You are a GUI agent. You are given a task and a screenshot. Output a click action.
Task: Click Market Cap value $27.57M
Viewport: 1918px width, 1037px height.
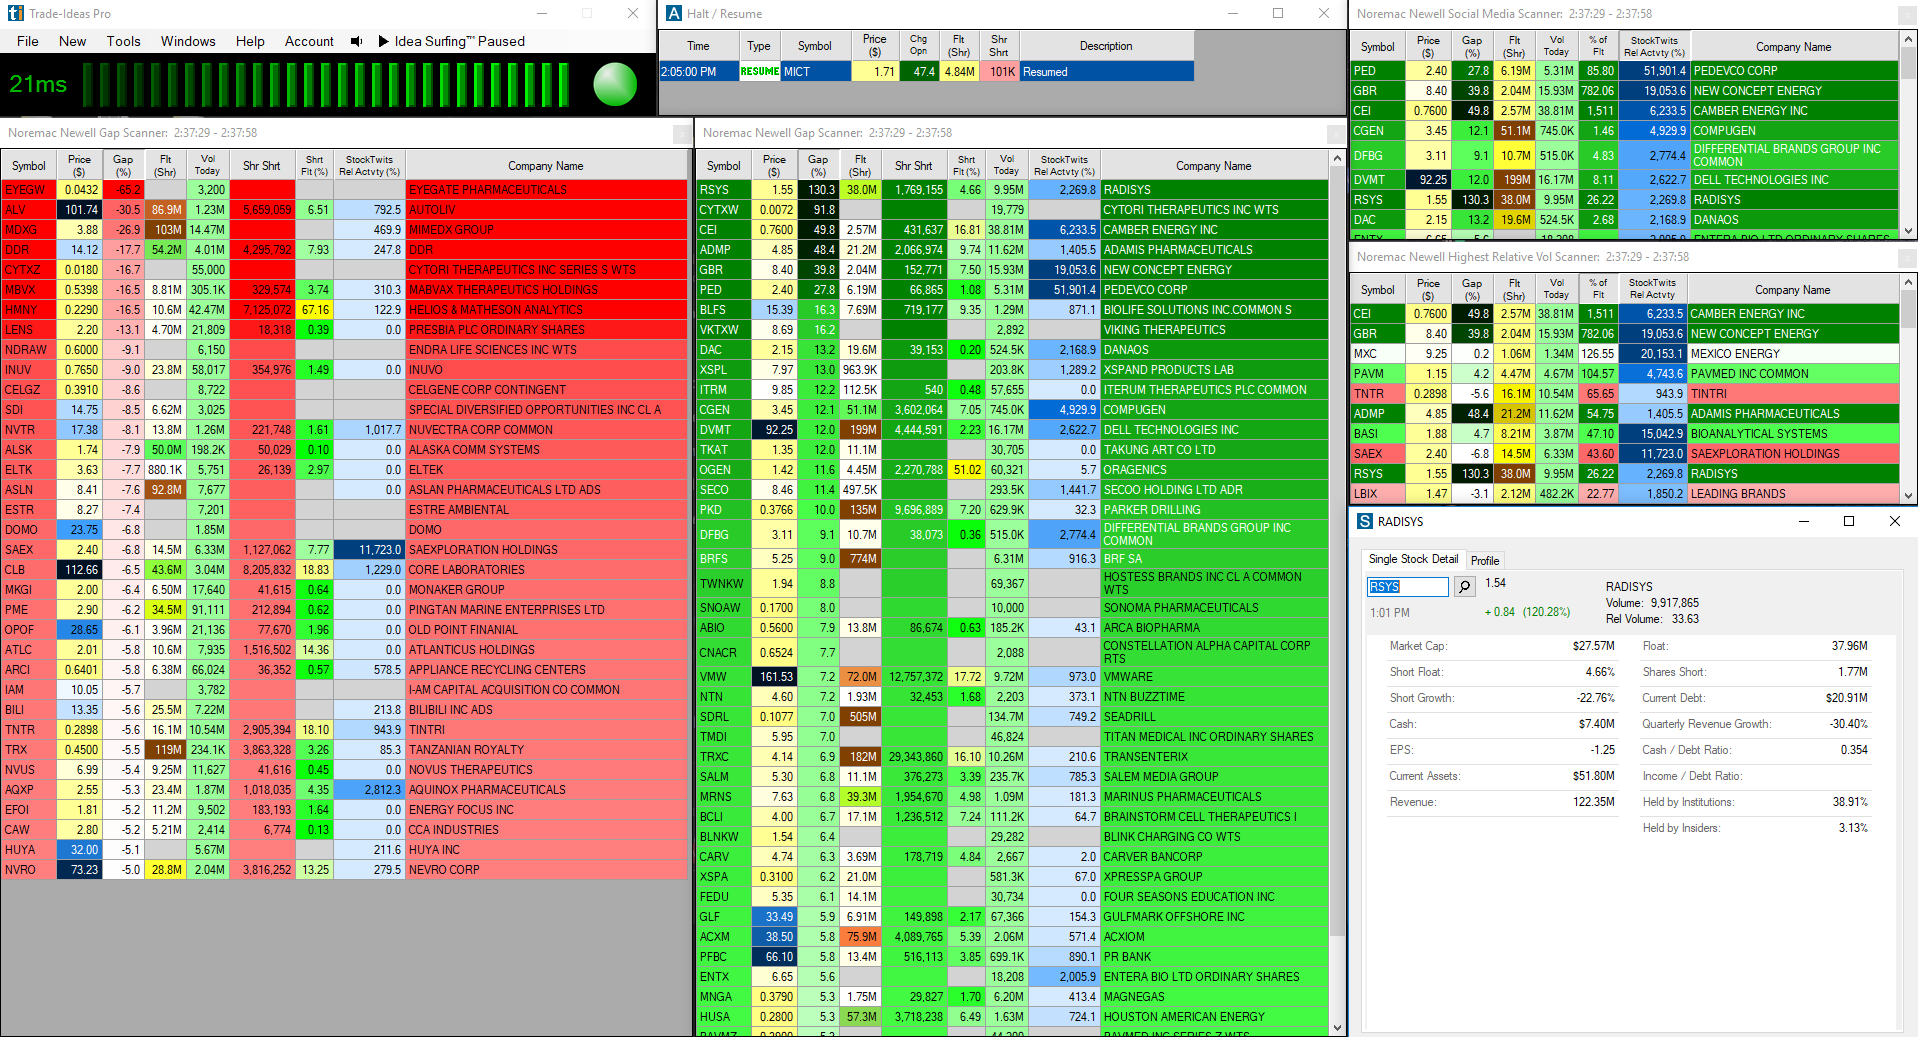tap(1593, 646)
